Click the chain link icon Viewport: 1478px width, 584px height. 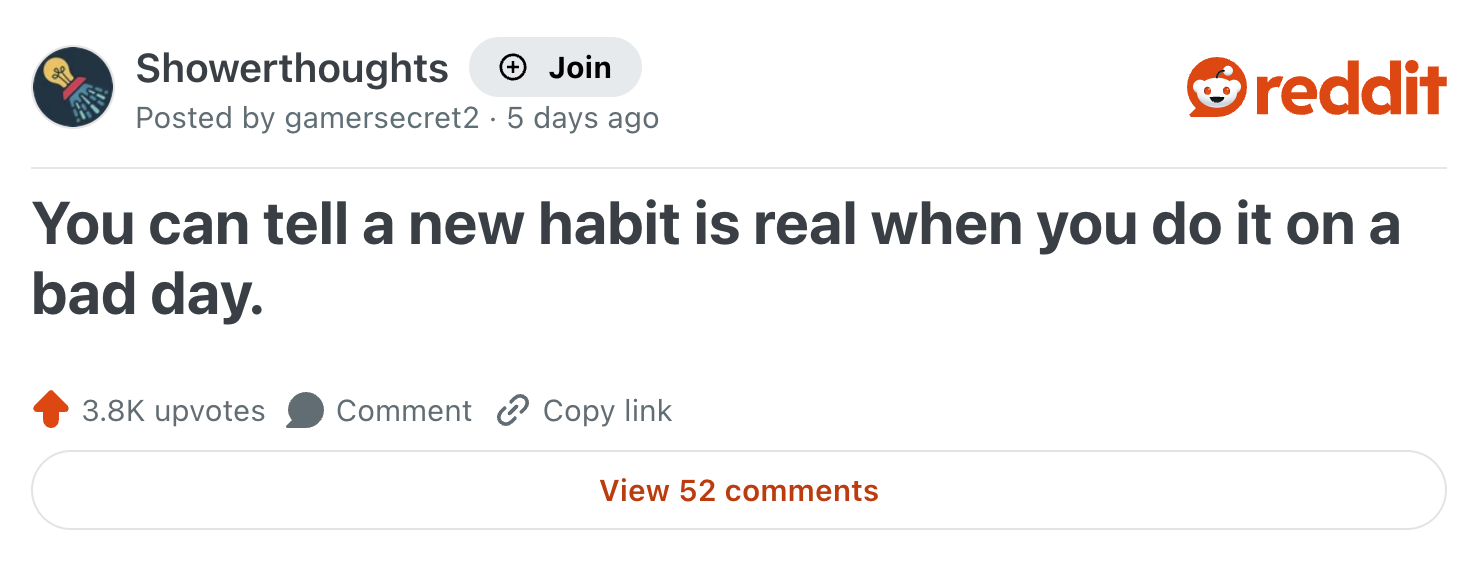point(512,410)
